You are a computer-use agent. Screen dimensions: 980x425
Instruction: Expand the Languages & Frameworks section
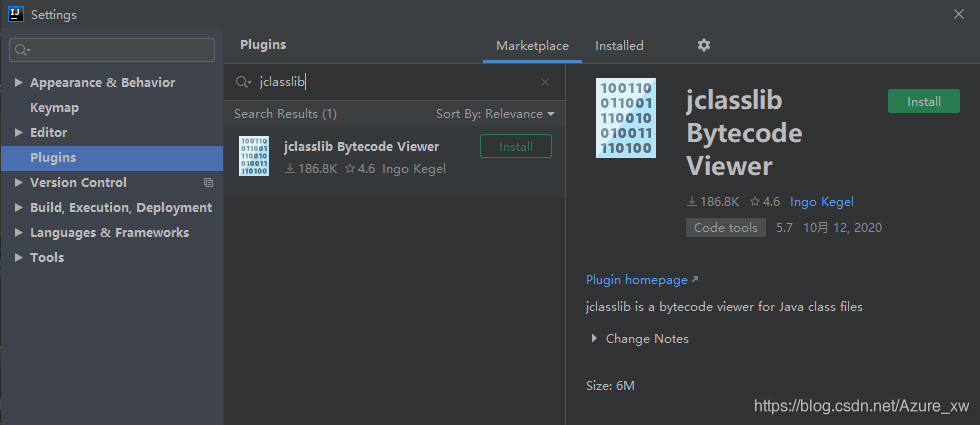[19, 232]
